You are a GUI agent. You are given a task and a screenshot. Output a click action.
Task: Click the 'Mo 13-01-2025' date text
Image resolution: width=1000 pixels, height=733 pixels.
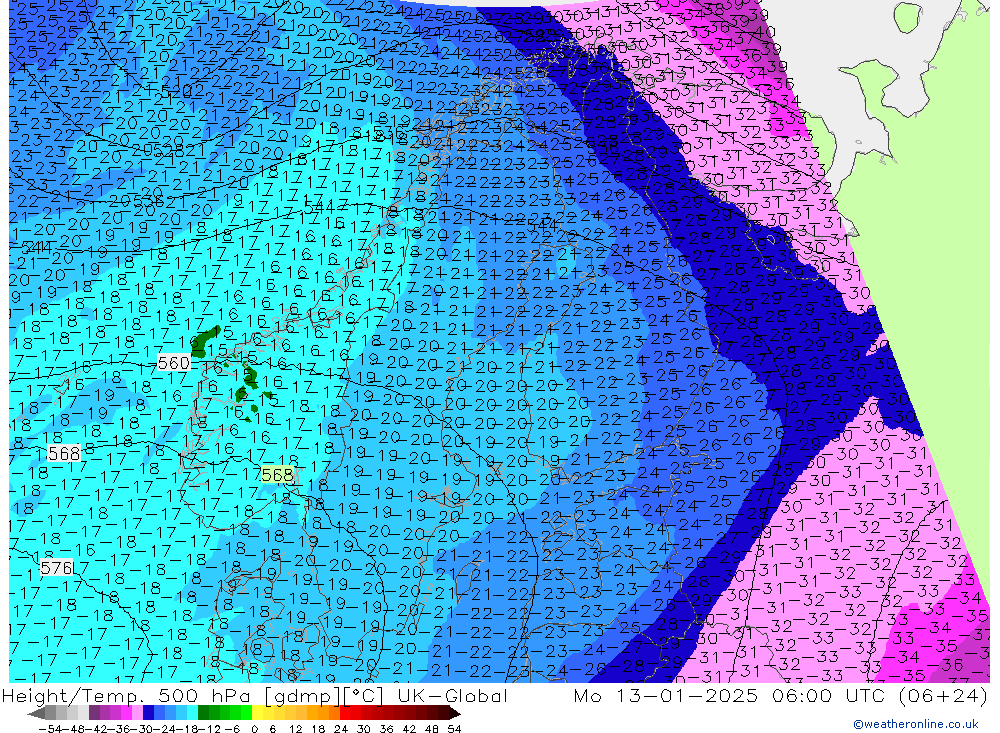coord(666,695)
